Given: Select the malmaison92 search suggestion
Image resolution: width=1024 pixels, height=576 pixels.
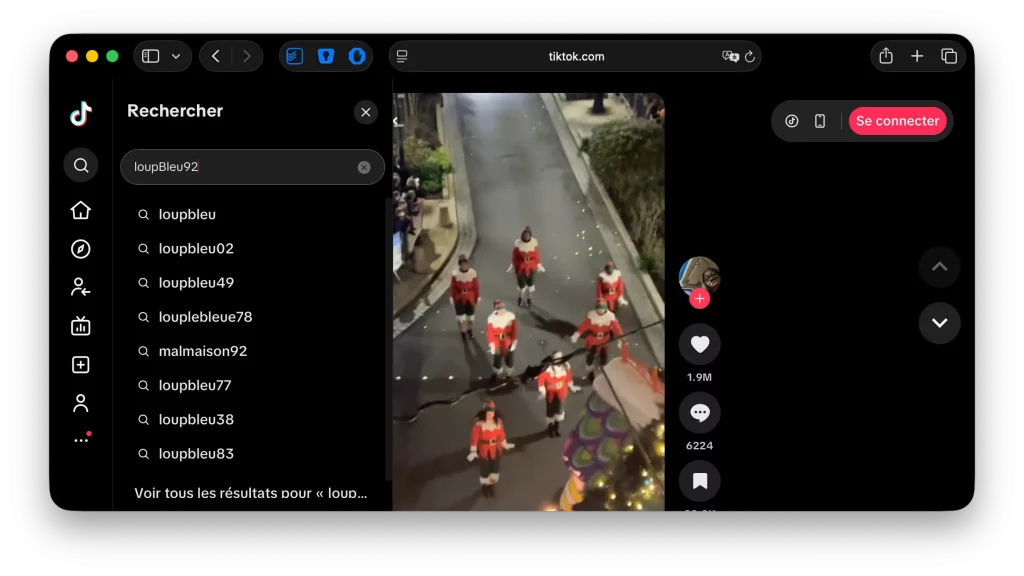Looking at the screenshot, I should click(x=204, y=351).
